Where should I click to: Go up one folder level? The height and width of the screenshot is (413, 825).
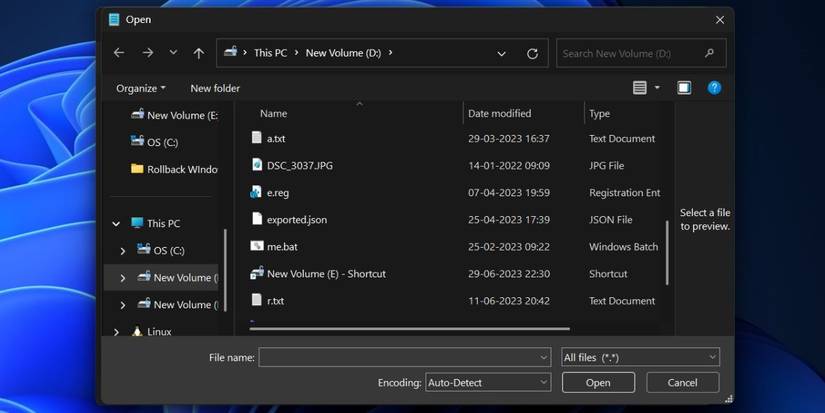click(x=199, y=53)
